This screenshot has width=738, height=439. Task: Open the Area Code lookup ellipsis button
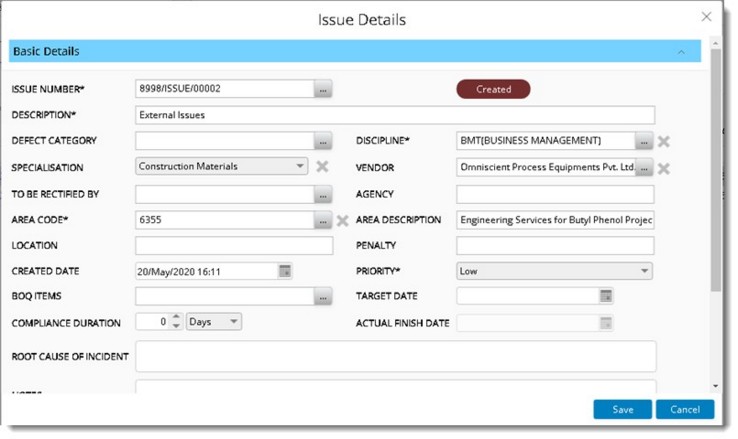tap(322, 220)
